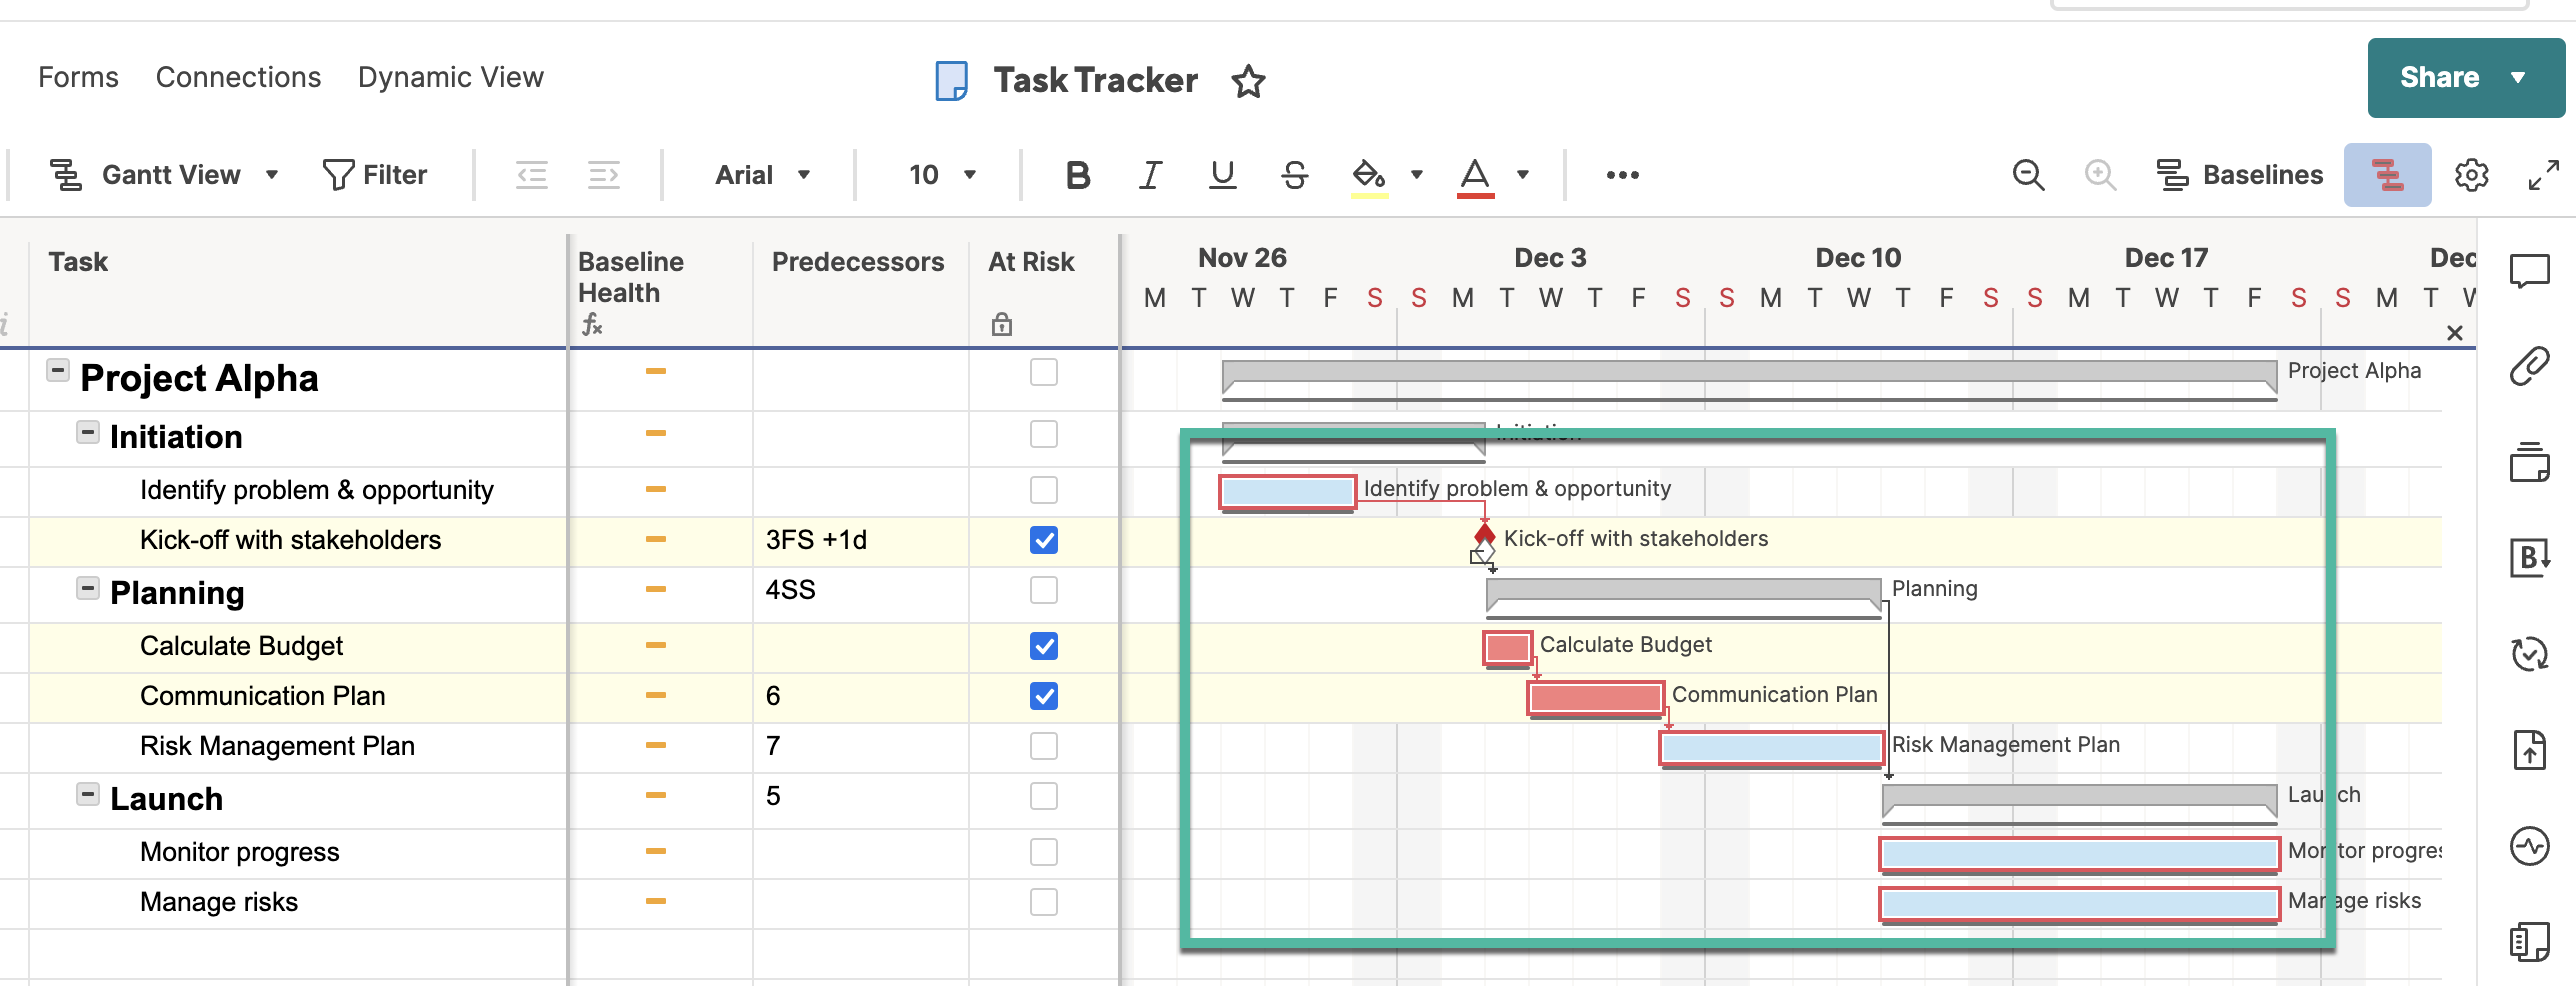This screenshot has width=2576, height=986.
Task: Open the fill color dropdown arrow
Action: (x=1416, y=175)
